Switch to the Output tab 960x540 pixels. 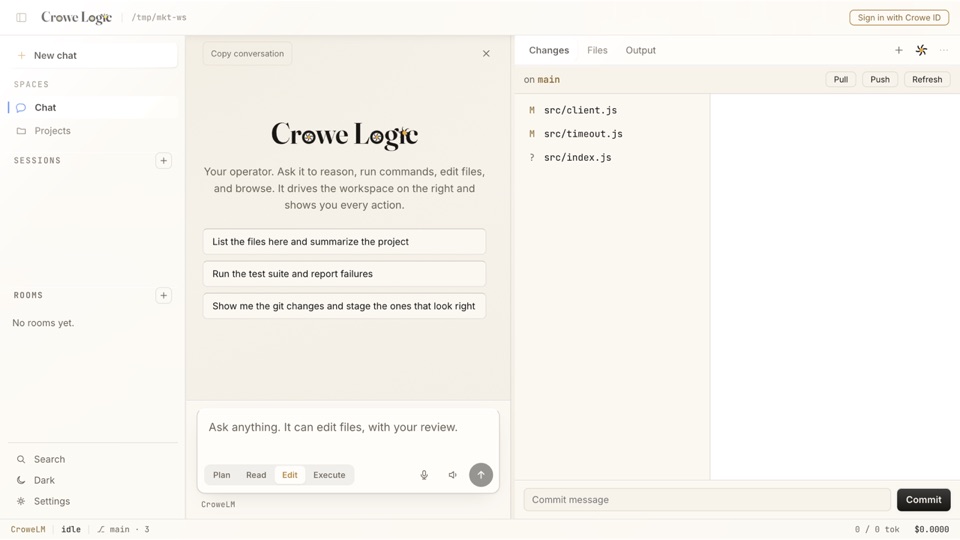pos(640,50)
